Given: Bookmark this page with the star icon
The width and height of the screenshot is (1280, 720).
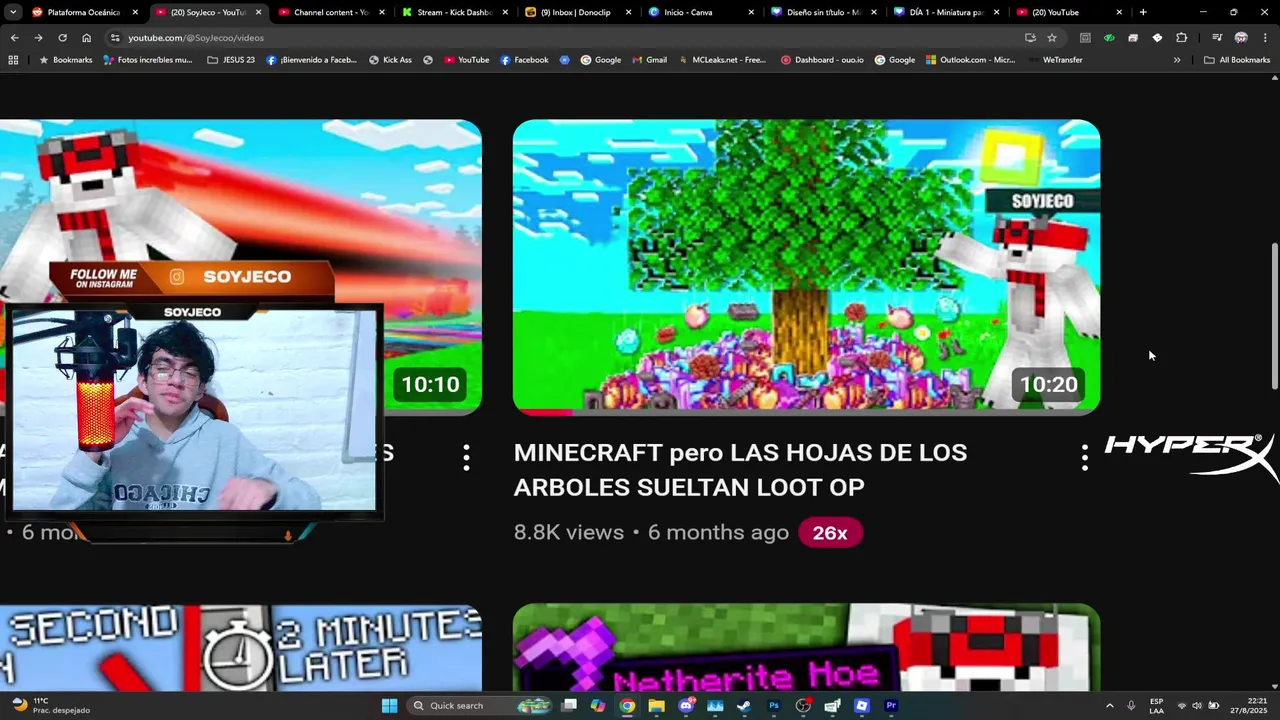Looking at the screenshot, I should point(1052,37).
